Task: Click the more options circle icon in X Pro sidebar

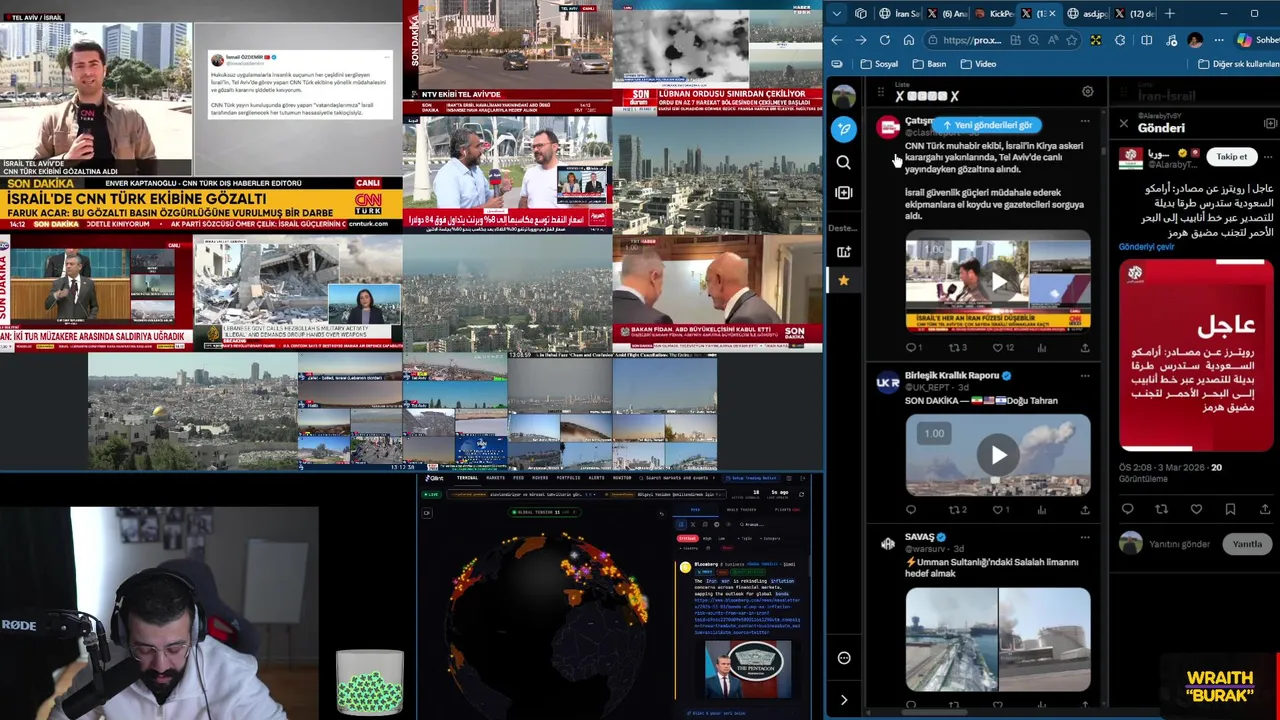Action: coord(844,657)
